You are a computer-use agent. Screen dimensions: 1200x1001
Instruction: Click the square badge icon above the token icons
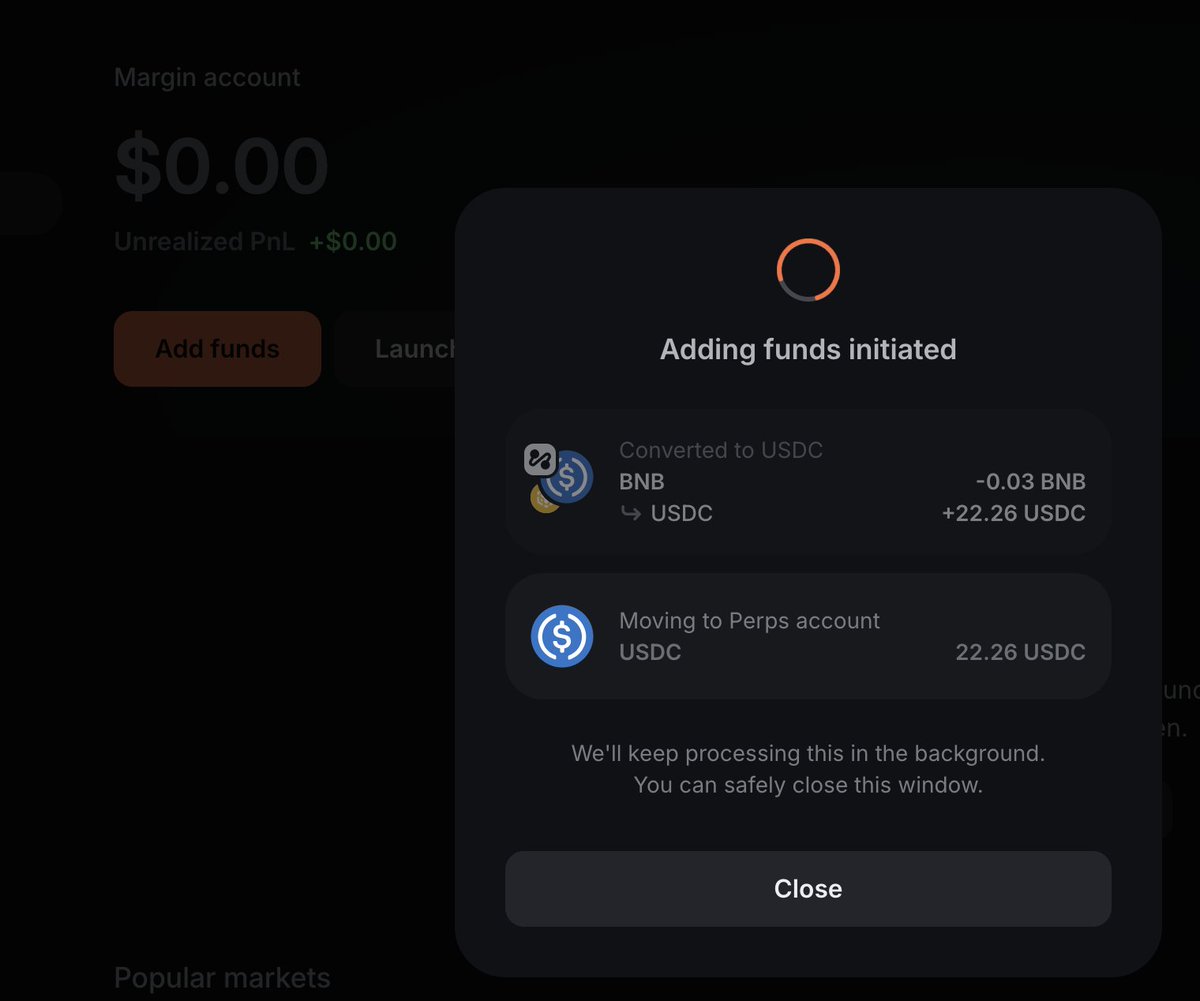pos(540,460)
